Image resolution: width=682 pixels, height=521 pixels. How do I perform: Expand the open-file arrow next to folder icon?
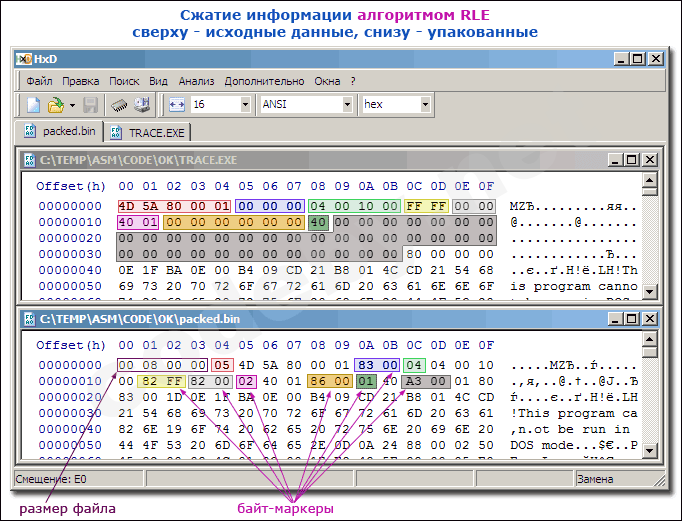[x=72, y=105]
